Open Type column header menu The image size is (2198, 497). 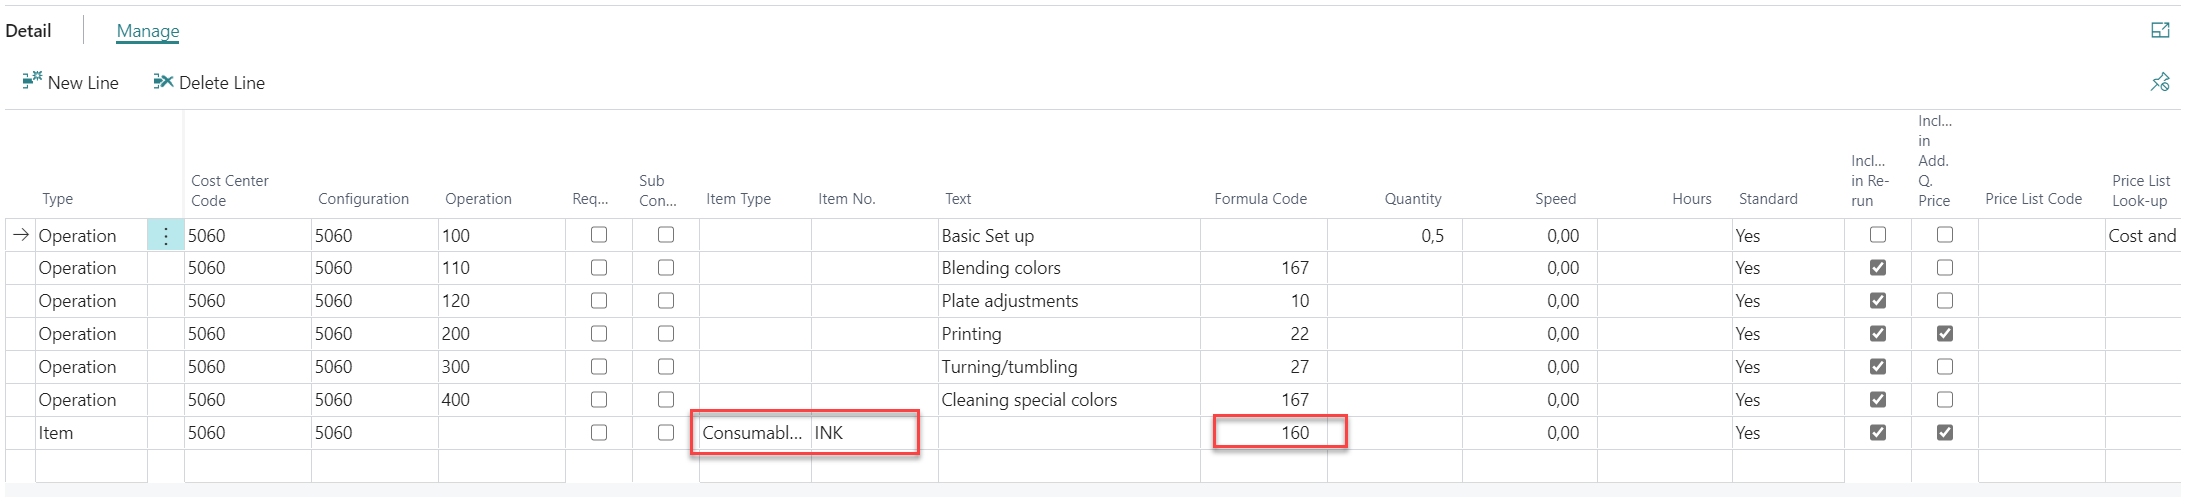(57, 199)
